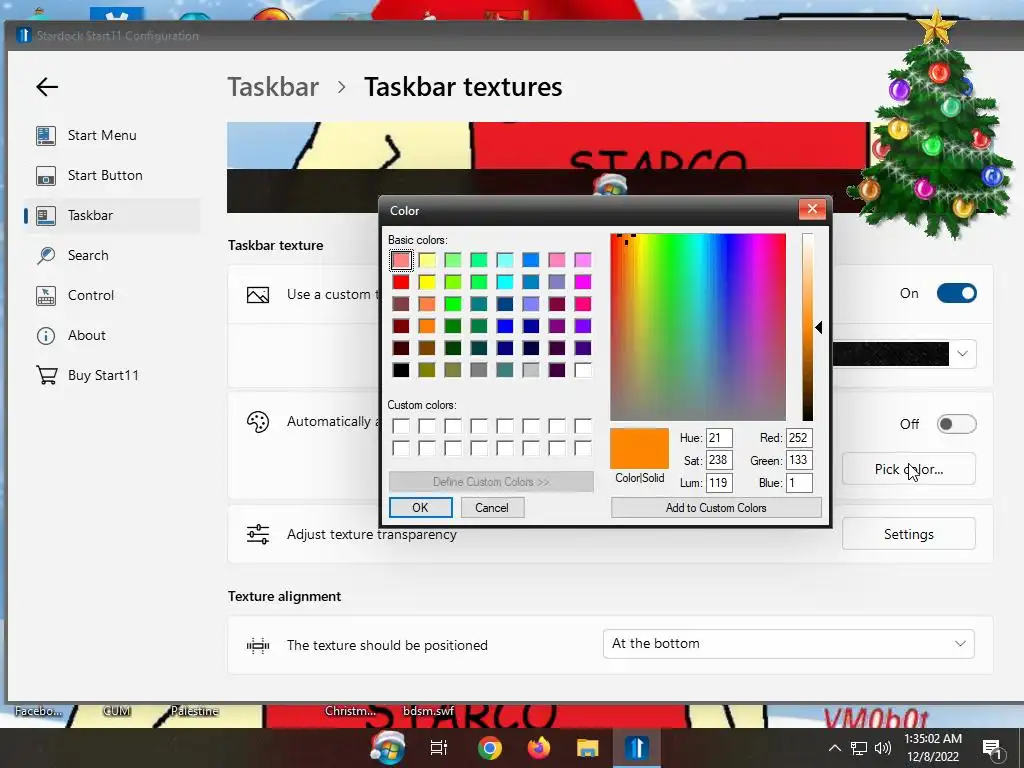Open the Start Menu sidebar section
The image size is (1024, 768).
[111, 135]
